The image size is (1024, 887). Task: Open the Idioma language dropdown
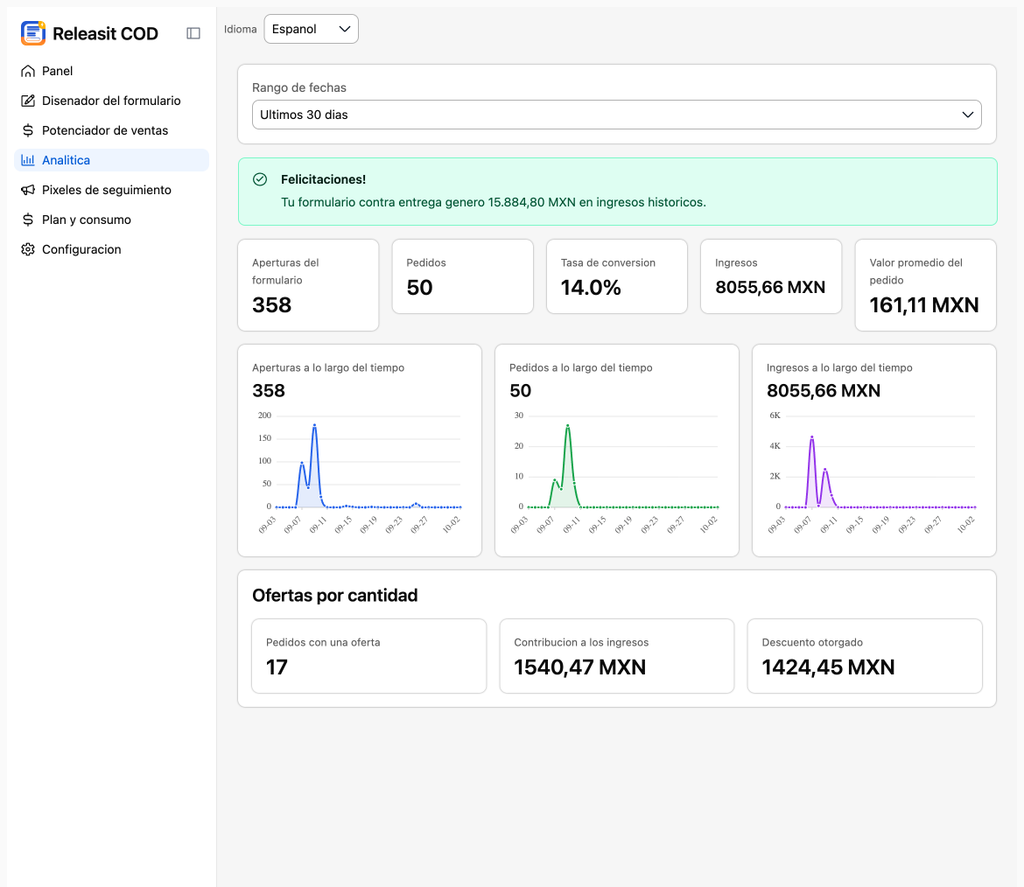click(x=311, y=29)
